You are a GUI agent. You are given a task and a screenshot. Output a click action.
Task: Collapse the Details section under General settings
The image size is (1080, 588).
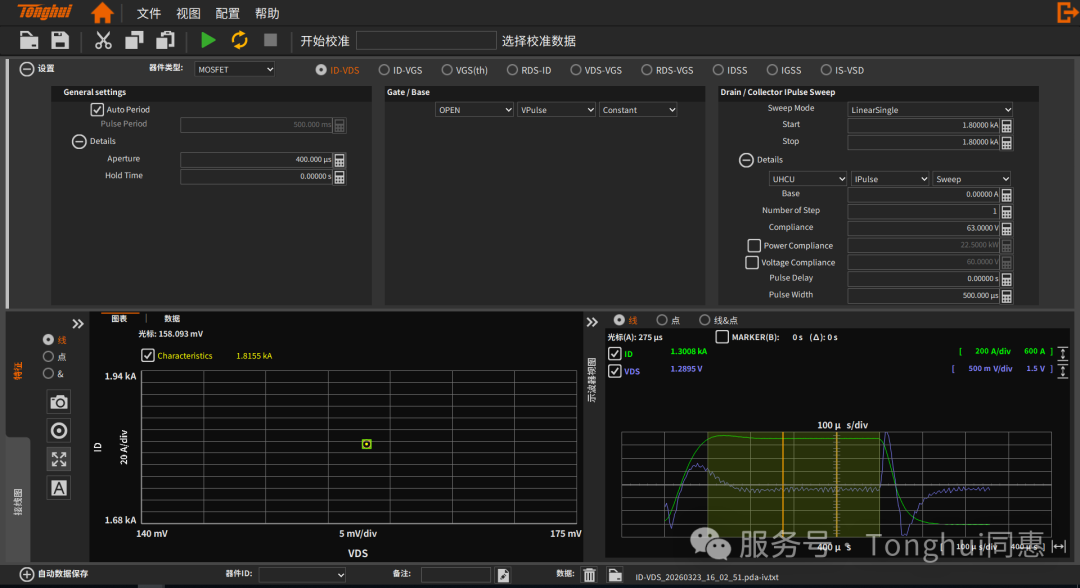pyautogui.click(x=79, y=142)
